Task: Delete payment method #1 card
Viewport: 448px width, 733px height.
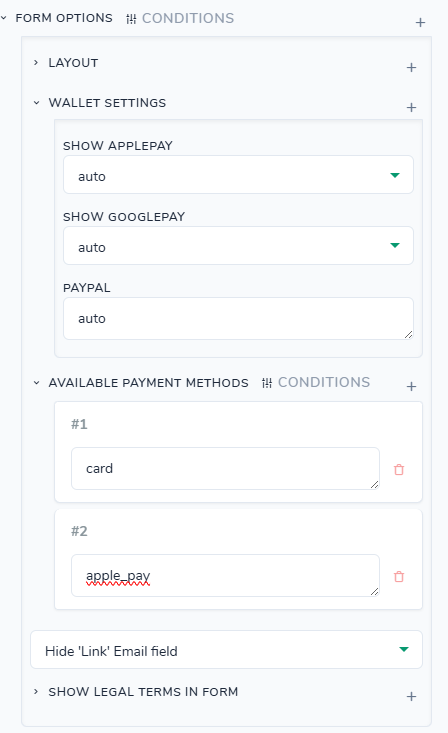Action: click(399, 469)
